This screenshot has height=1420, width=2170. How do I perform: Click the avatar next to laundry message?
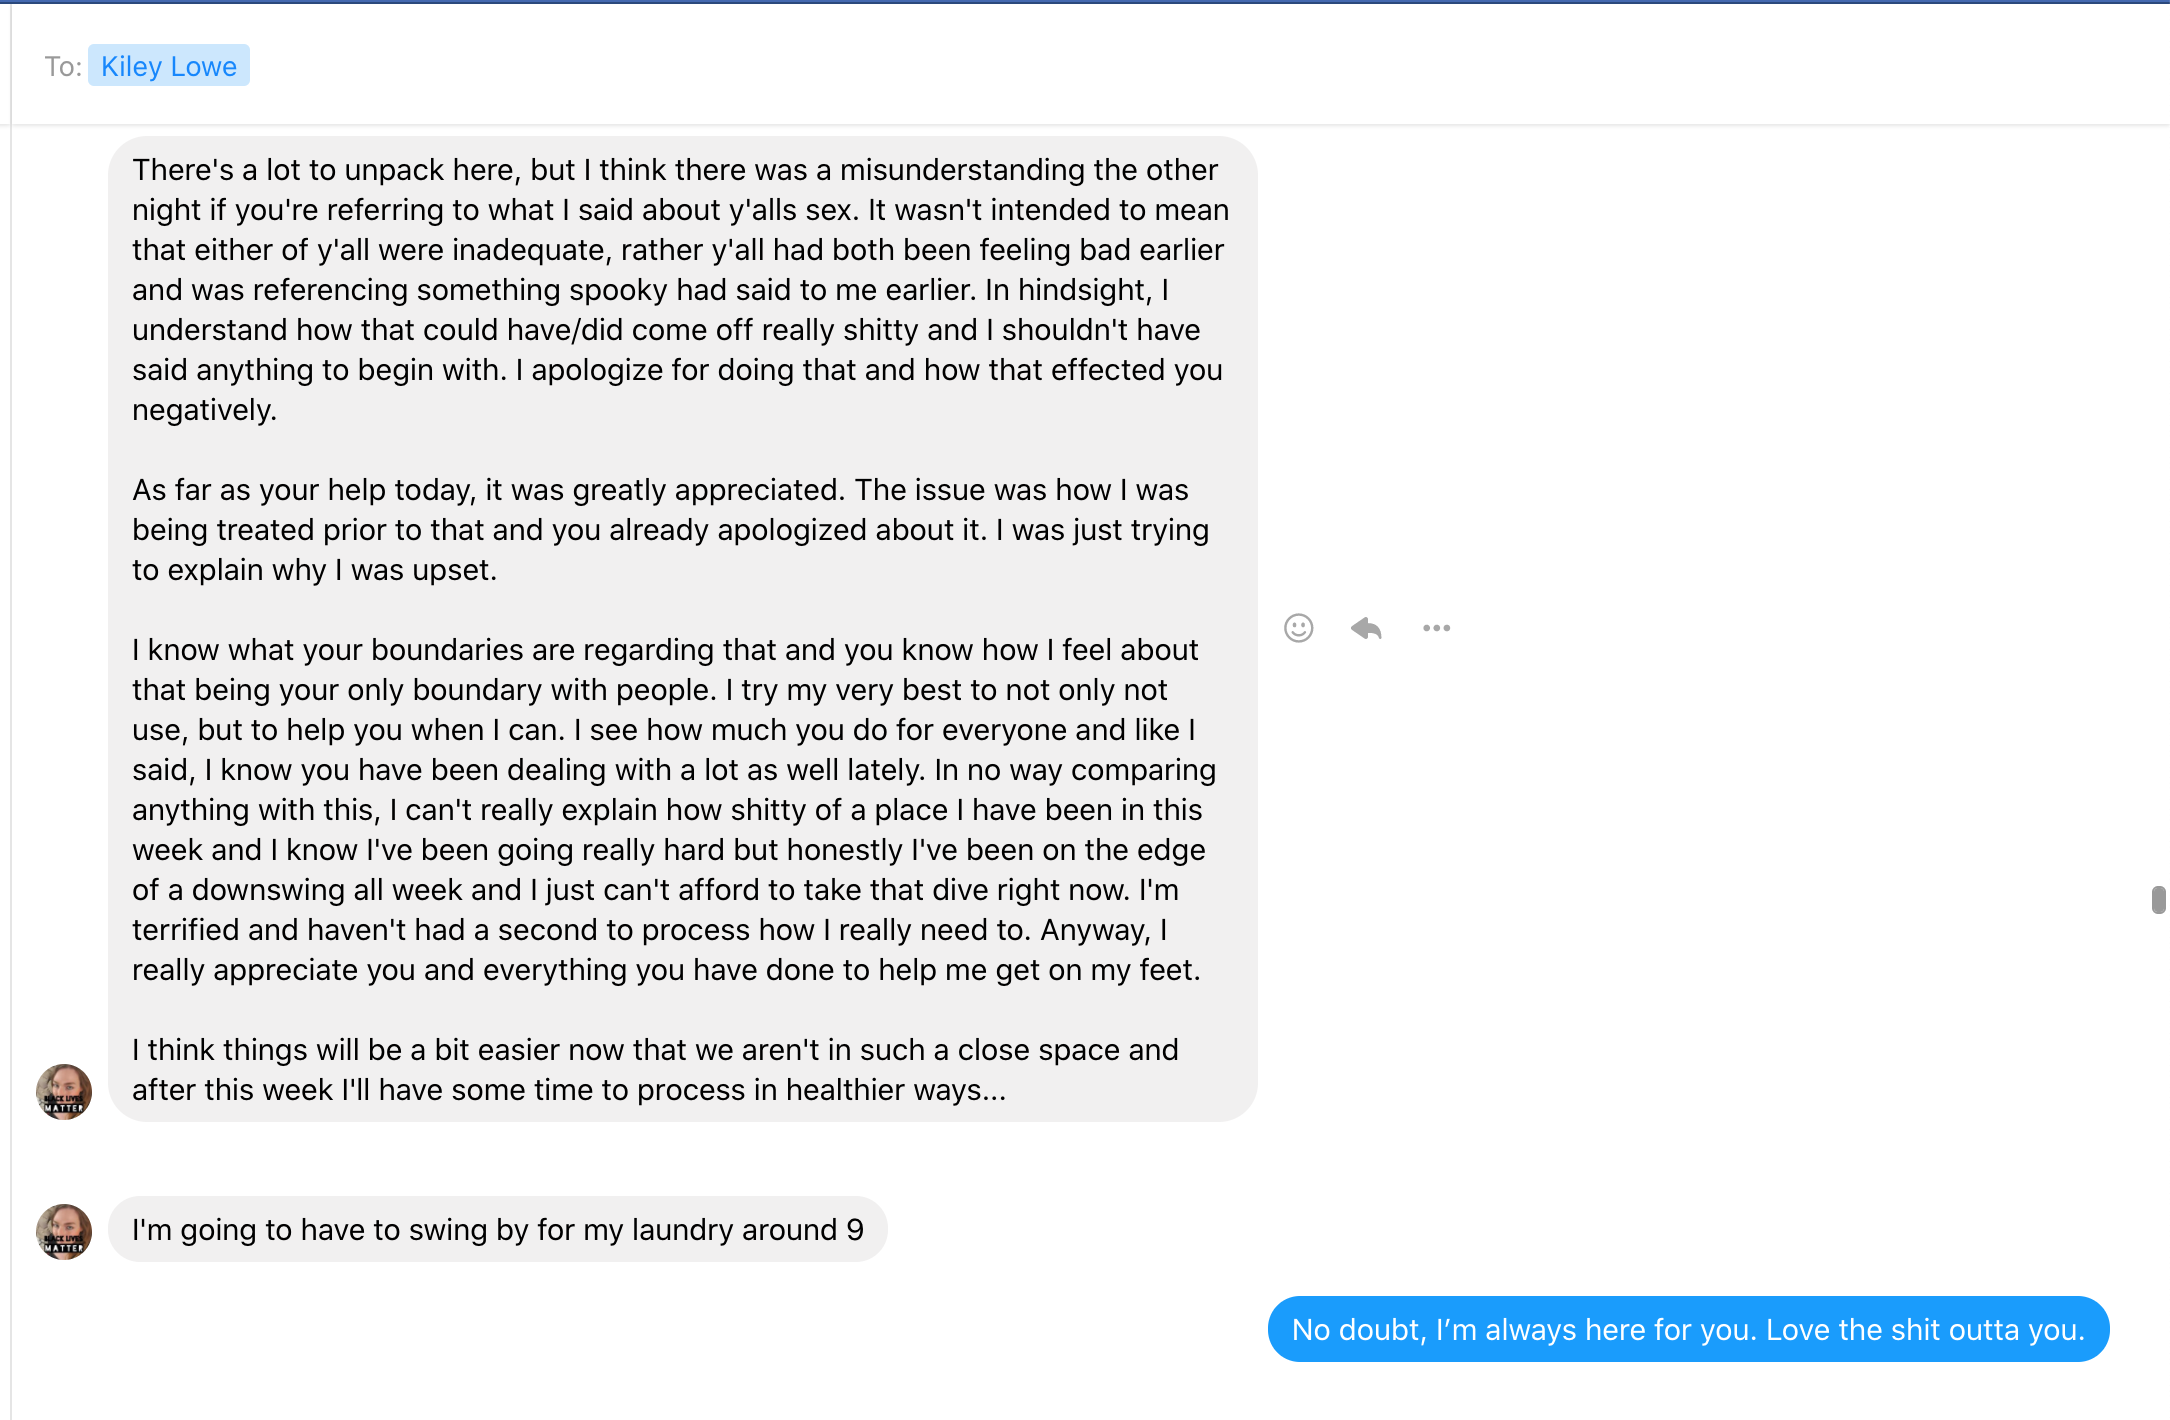click(64, 1231)
